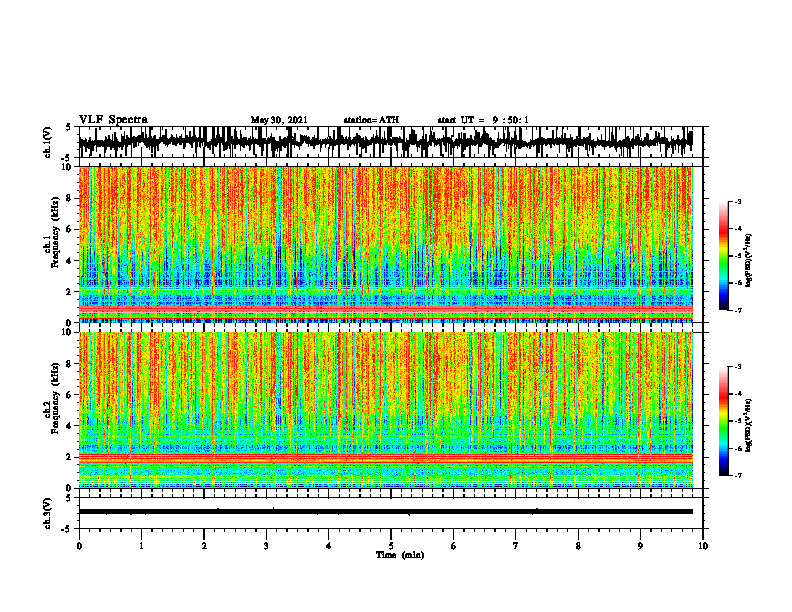Select the ch.1 "Frequency (kHz)" axis label
The image size is (792, 612).
55,232
